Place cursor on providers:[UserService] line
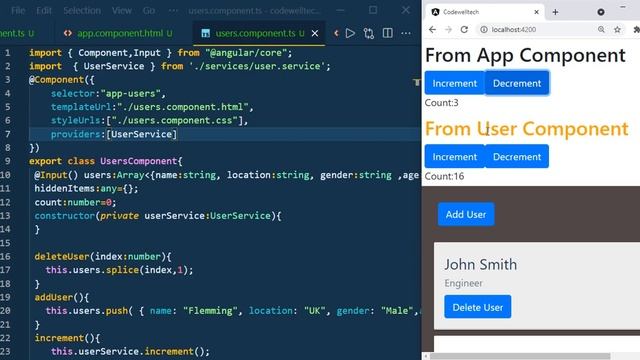This screenshot has height=360, width=640. [114, 134]
